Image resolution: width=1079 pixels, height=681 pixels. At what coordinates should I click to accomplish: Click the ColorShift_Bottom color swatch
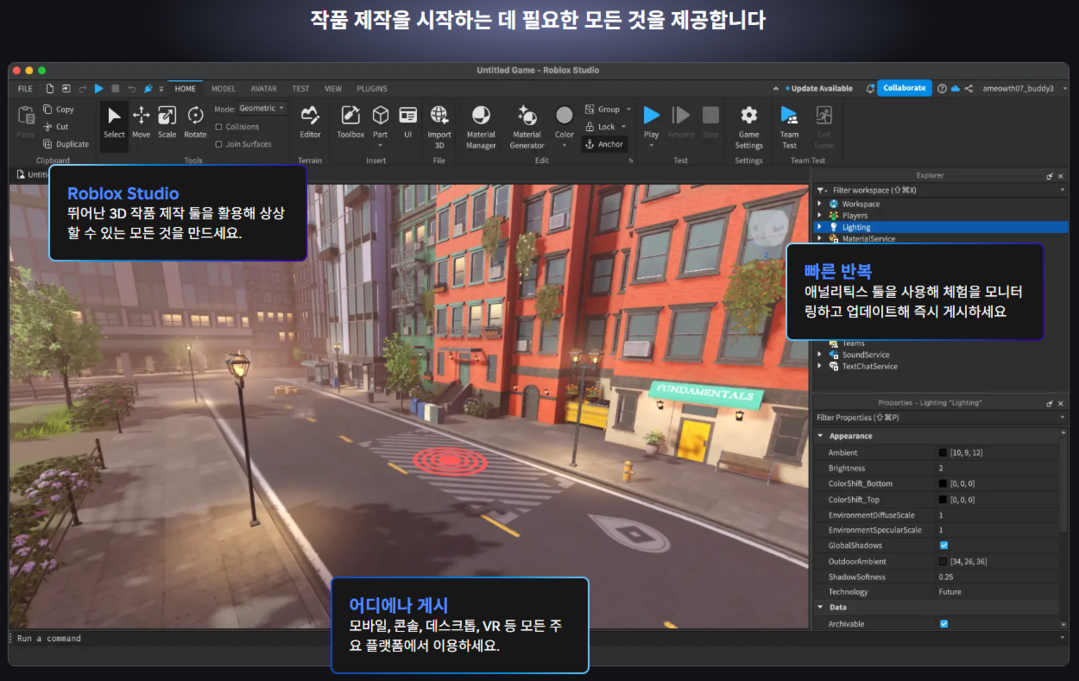(x=943, y=484)
